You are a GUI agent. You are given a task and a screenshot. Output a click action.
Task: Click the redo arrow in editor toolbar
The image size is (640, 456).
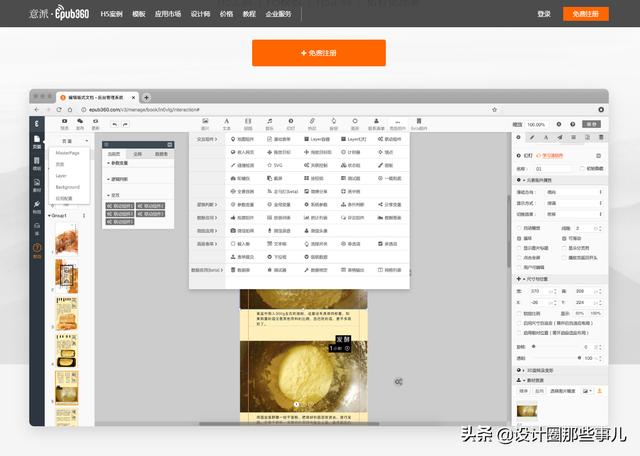(125, 124)
